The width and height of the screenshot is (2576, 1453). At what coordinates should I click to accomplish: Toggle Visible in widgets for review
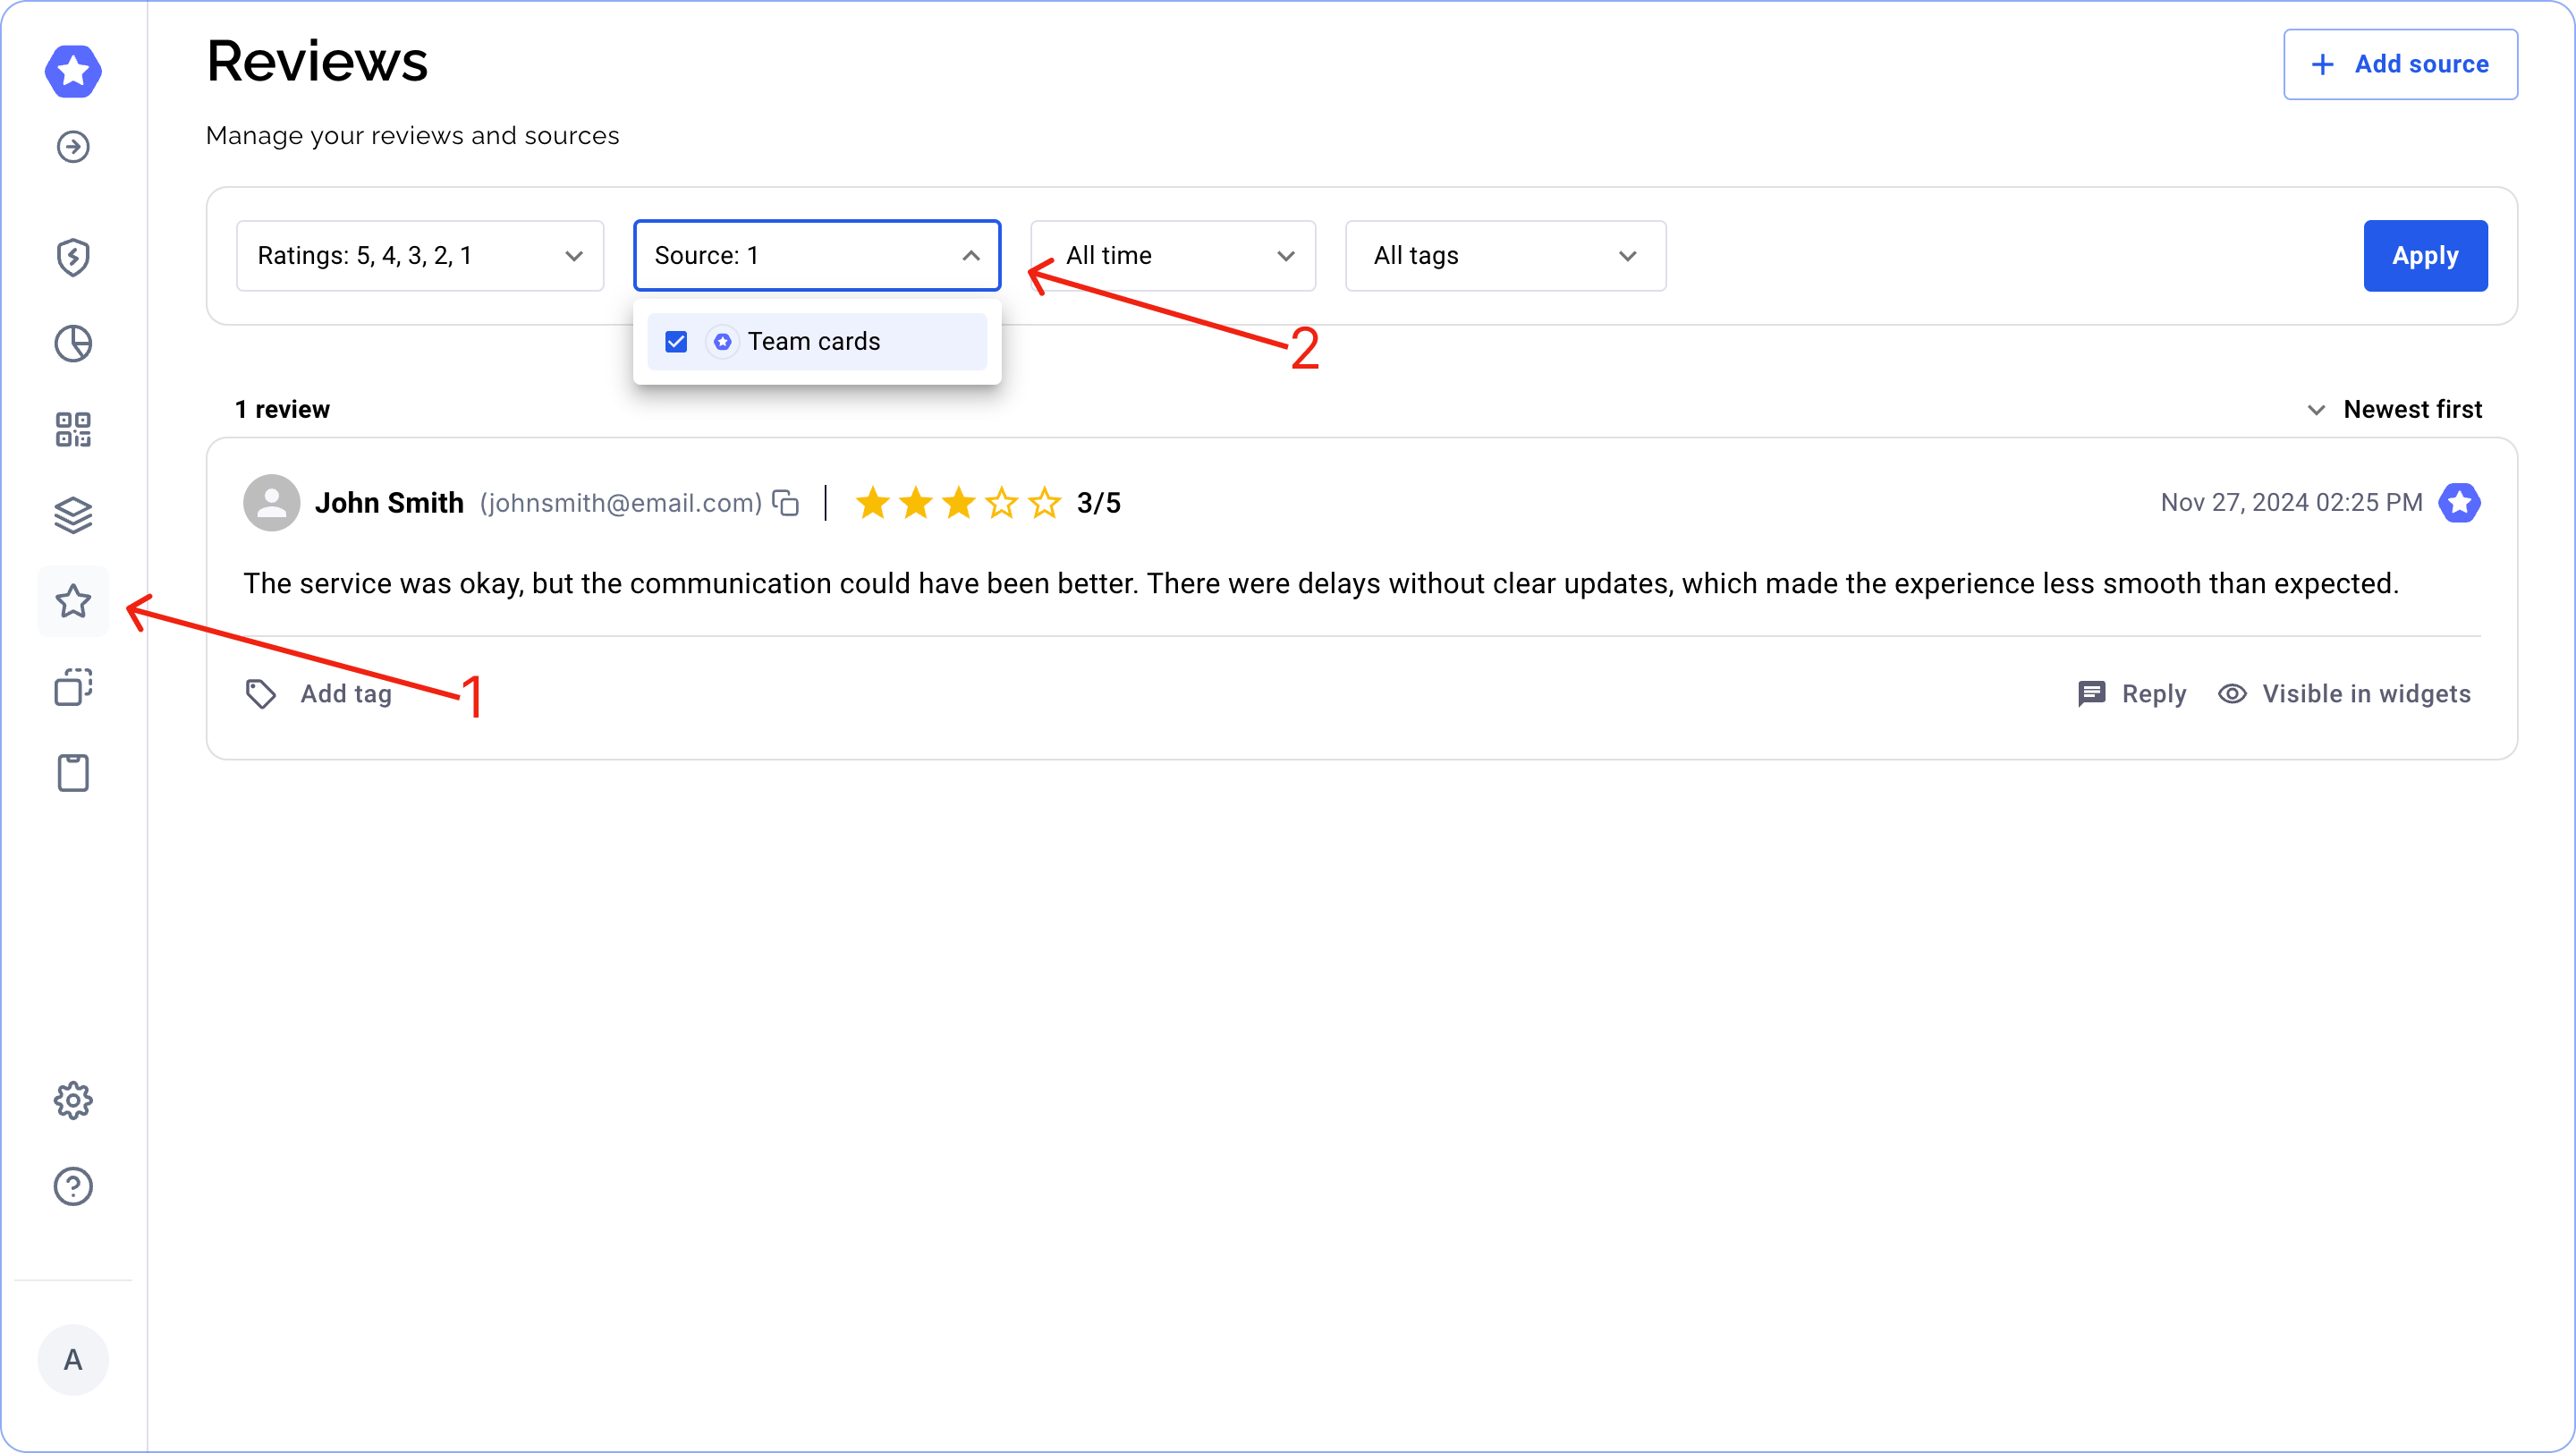coord(2344,694)
